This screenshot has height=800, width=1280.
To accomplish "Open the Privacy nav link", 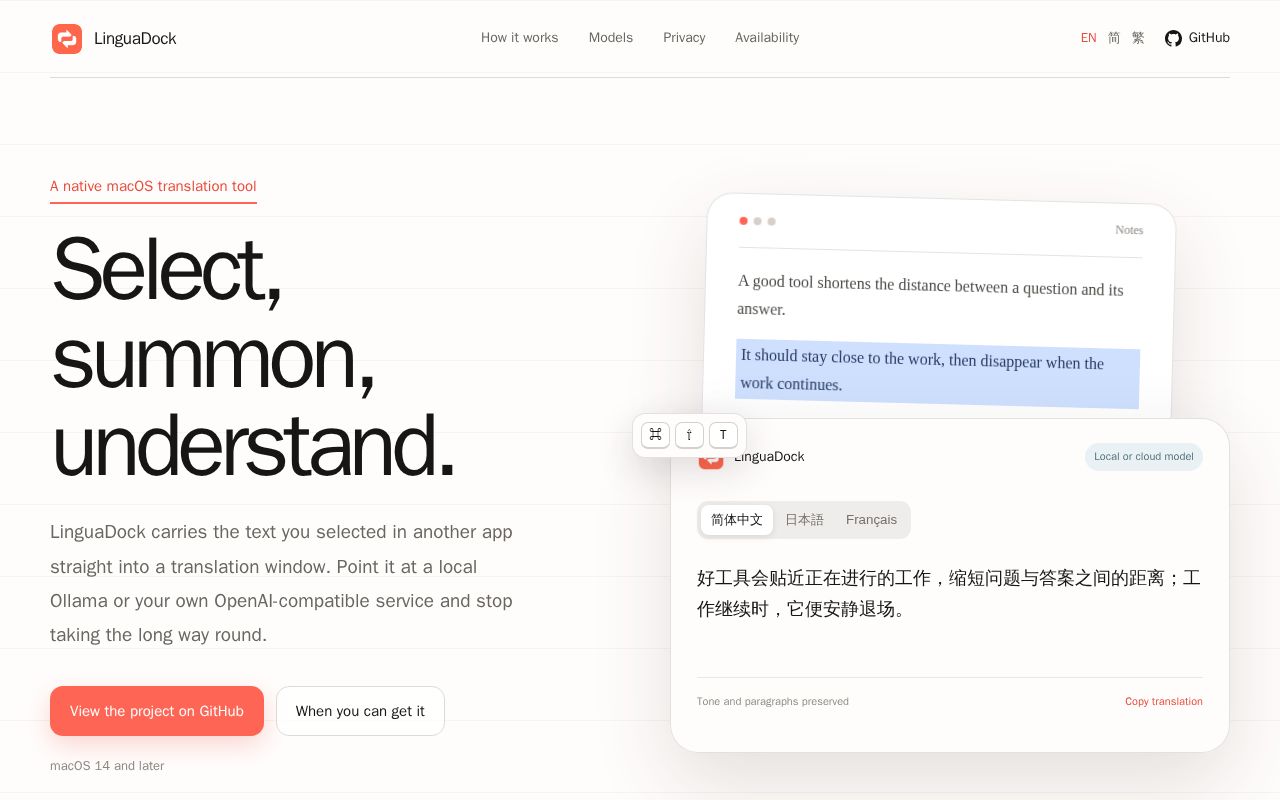I will coord(684,38).
